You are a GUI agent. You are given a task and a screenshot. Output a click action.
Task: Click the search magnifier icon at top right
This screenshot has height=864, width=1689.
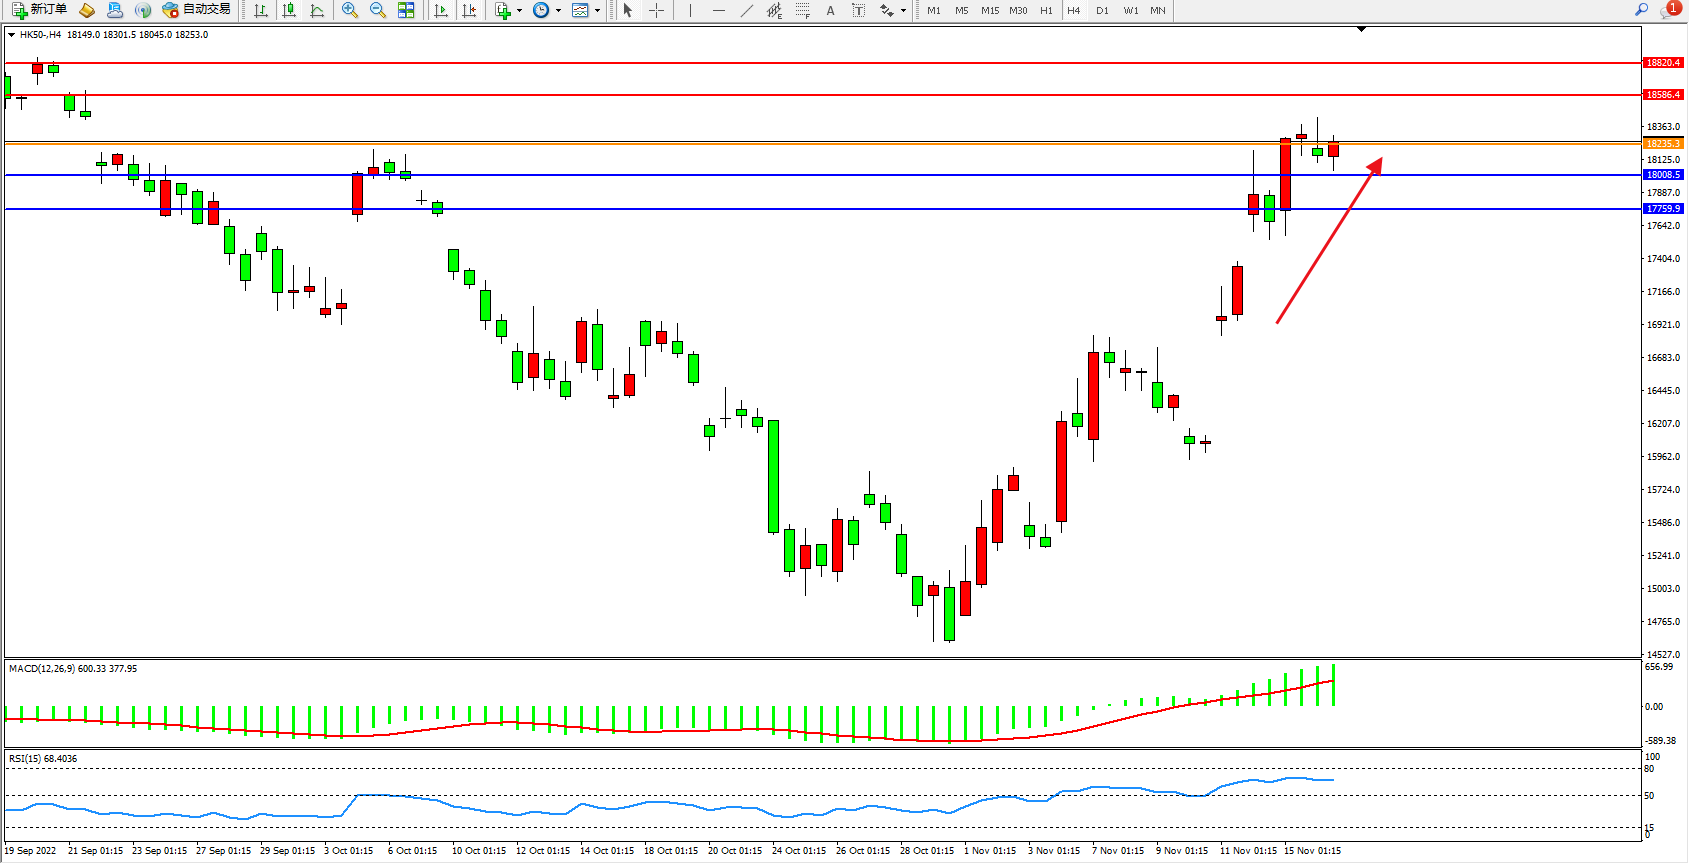[1641, 10]
